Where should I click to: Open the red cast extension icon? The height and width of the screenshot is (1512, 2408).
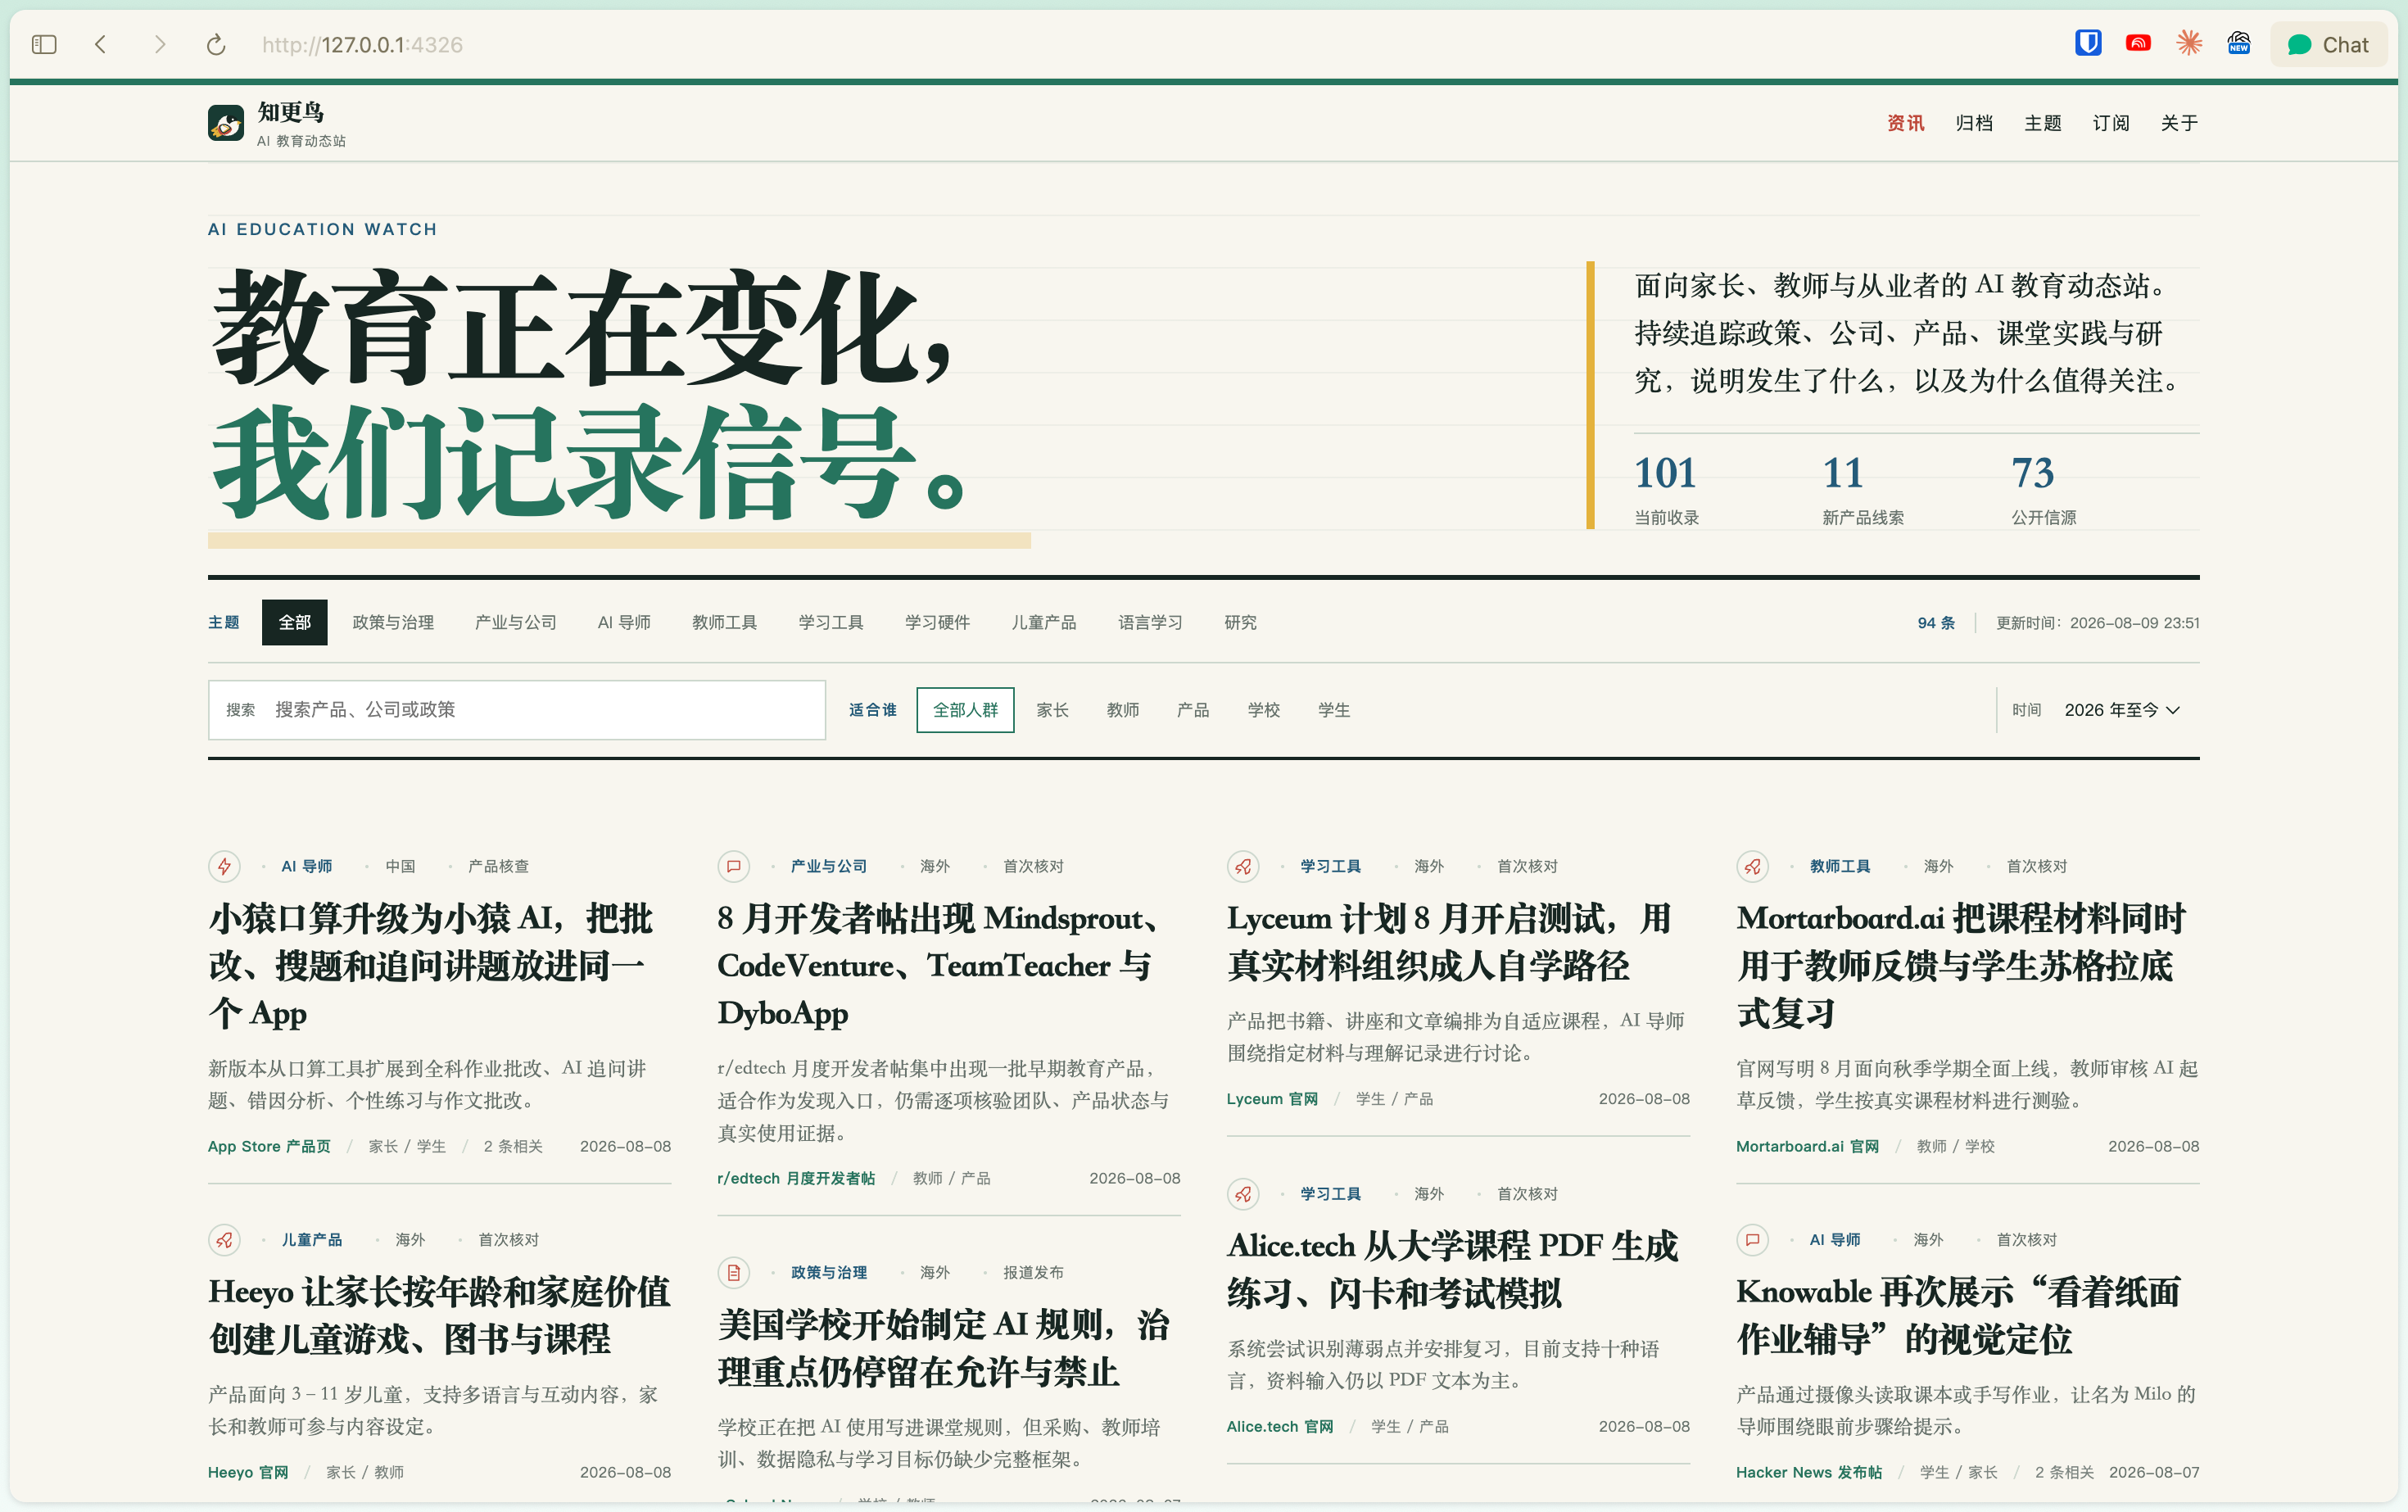click(2138, 44)
